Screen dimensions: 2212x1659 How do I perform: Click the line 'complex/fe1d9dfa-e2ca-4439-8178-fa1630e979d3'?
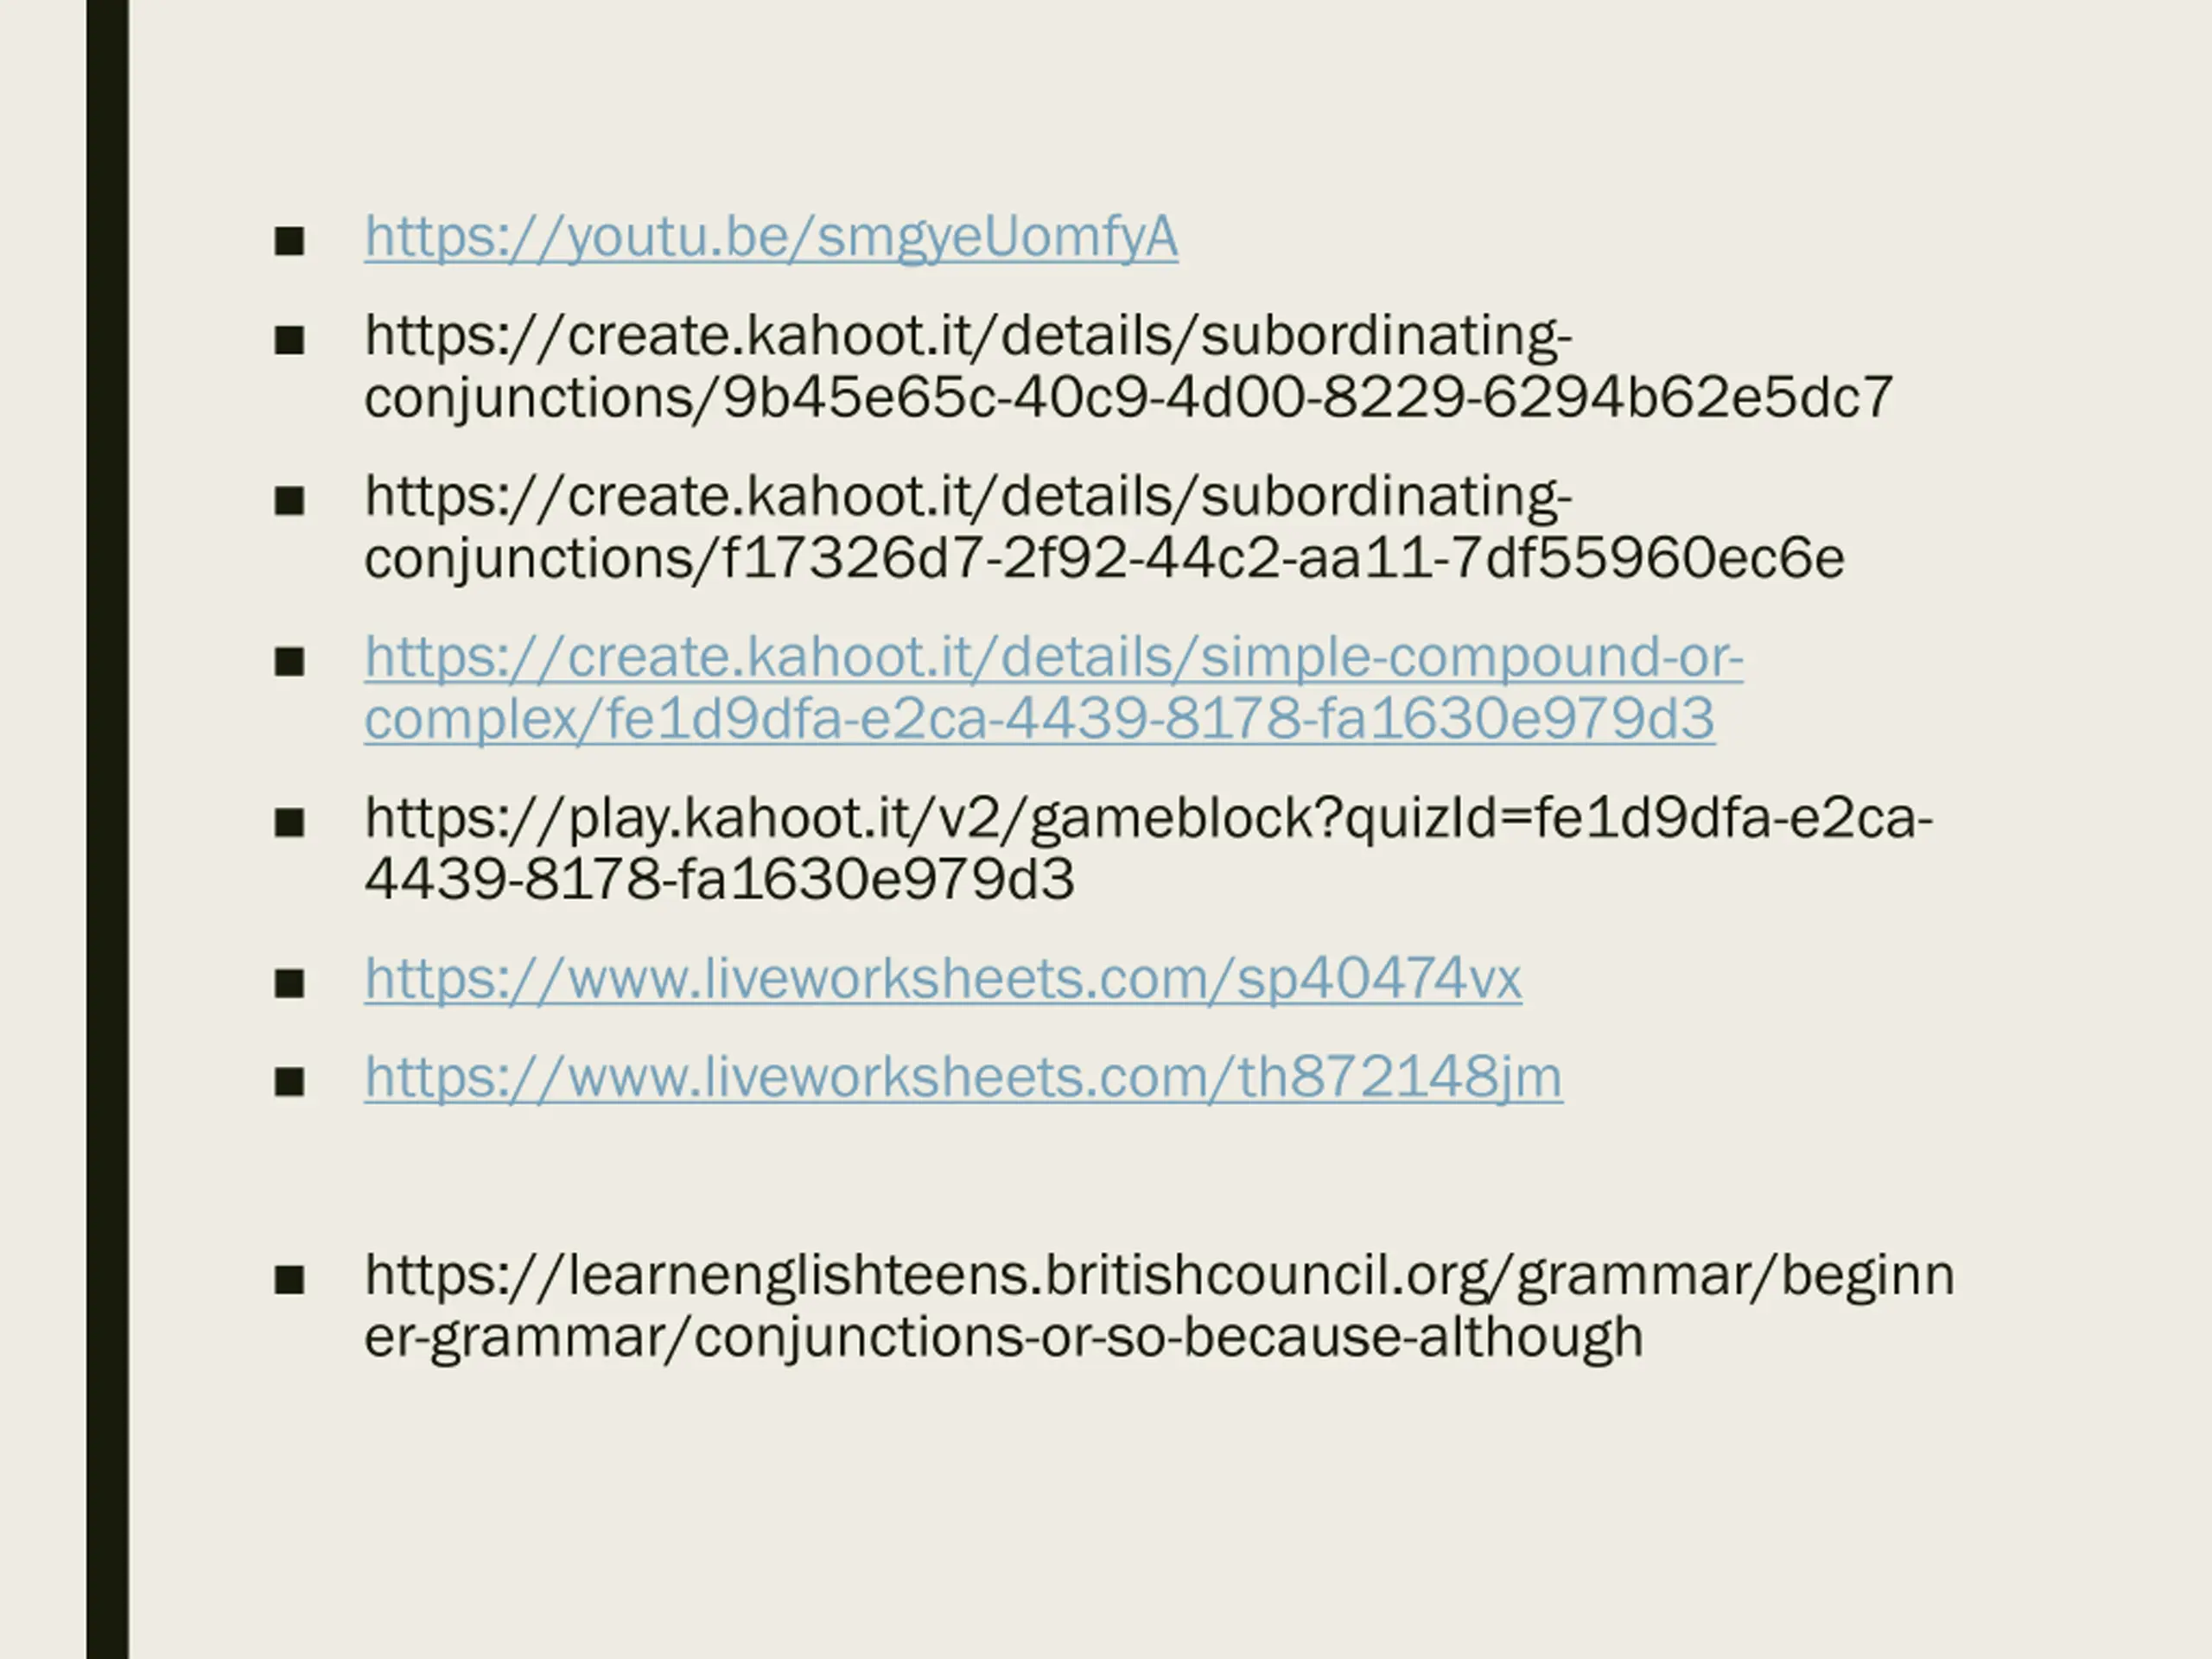click(1039, 719)
